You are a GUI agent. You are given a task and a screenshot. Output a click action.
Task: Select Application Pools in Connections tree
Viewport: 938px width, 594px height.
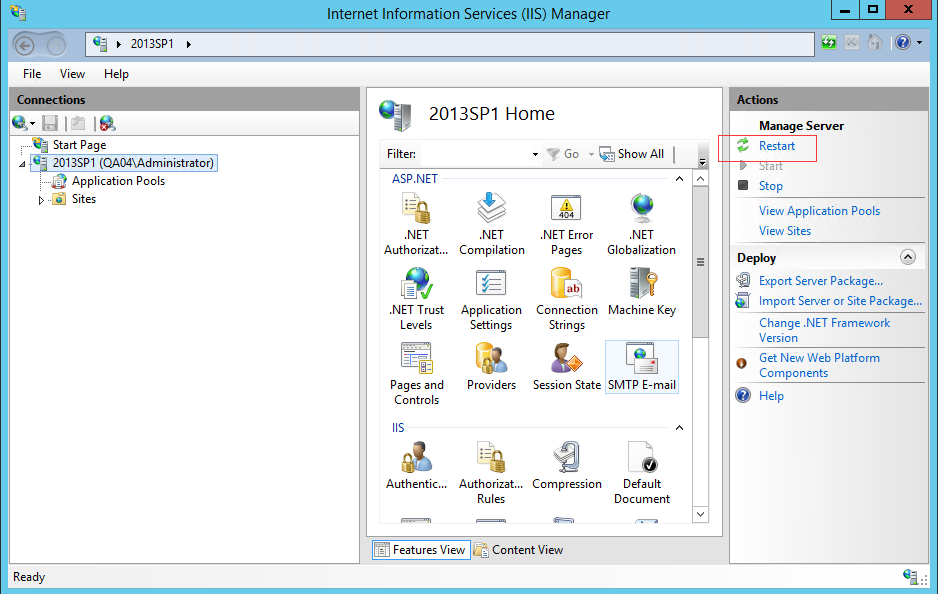[118, 181]
